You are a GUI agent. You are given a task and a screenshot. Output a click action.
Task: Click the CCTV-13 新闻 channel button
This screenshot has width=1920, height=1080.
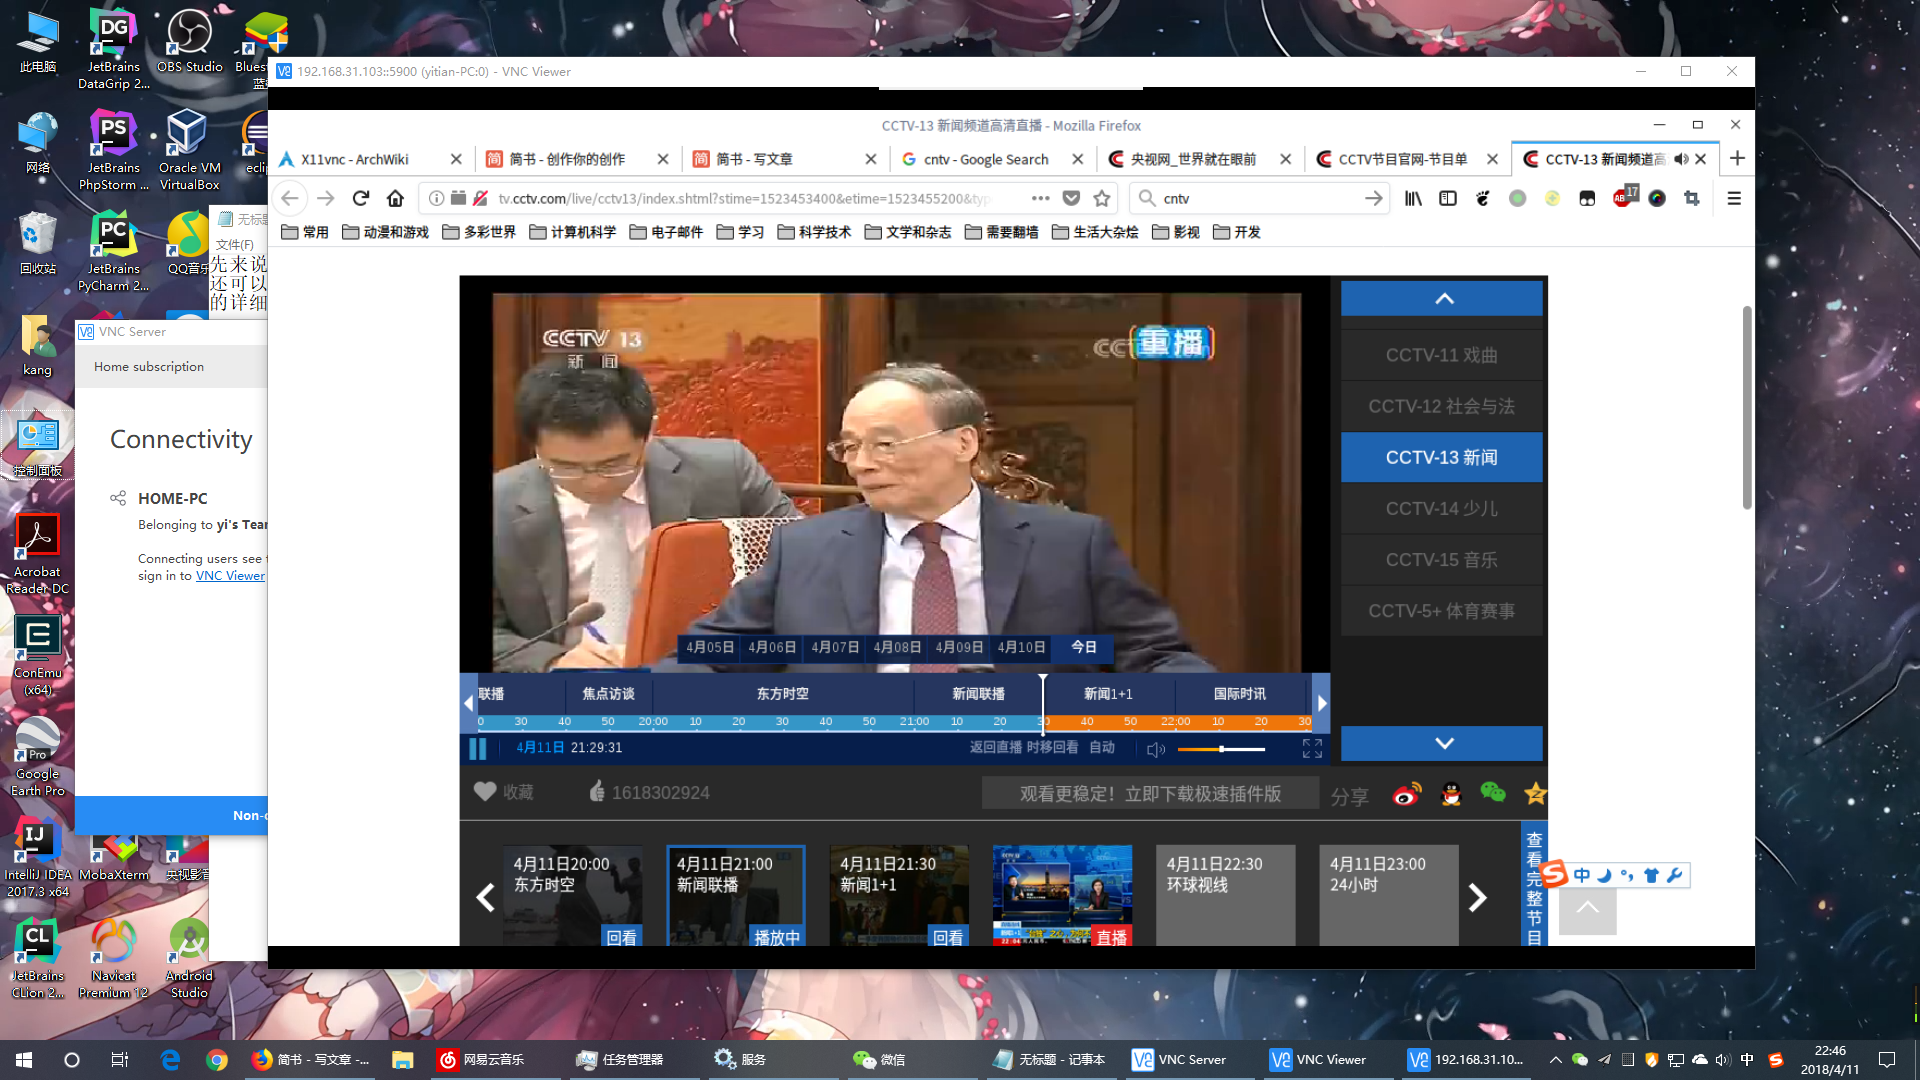click(x=1441, y=456)
